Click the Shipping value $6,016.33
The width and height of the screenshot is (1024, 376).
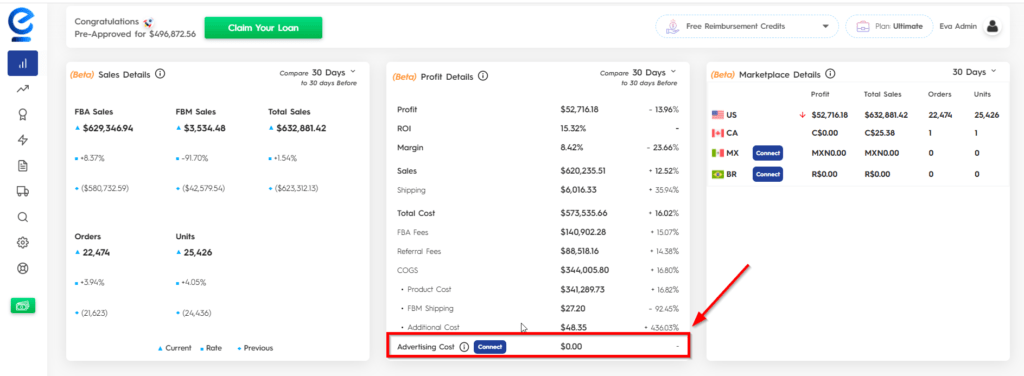(578, 190)
